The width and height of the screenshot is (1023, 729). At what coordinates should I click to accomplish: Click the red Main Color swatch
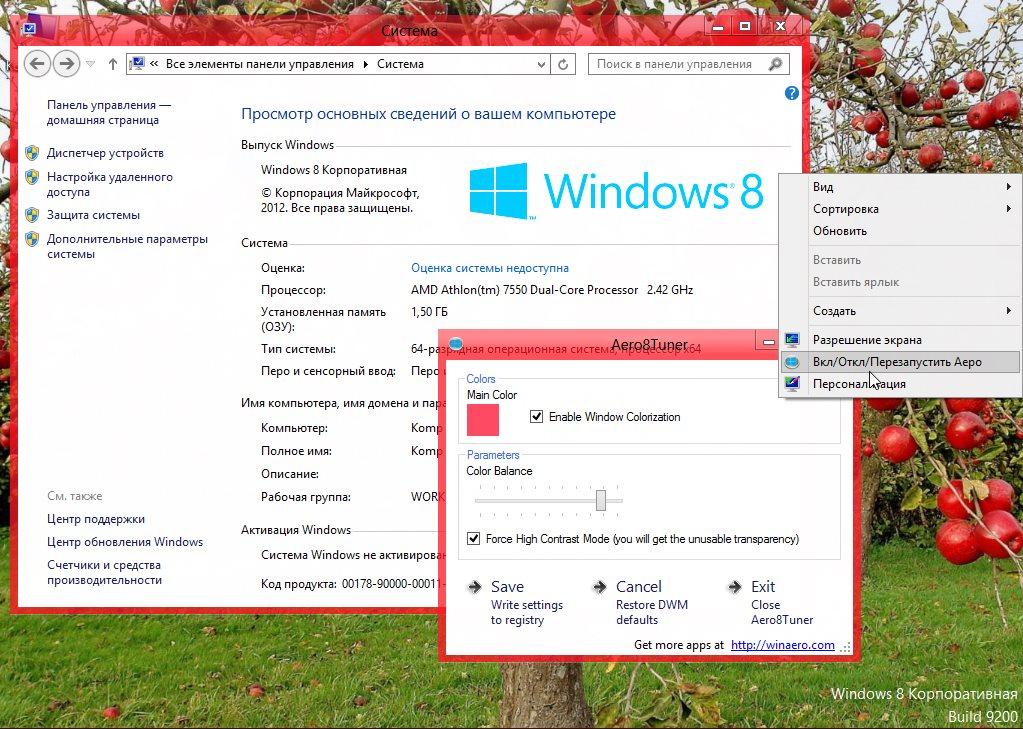click(x=483, y=420)
